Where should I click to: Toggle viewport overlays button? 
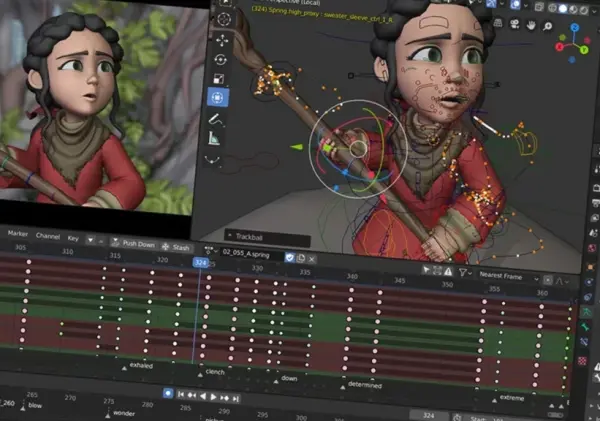point(515,4)
